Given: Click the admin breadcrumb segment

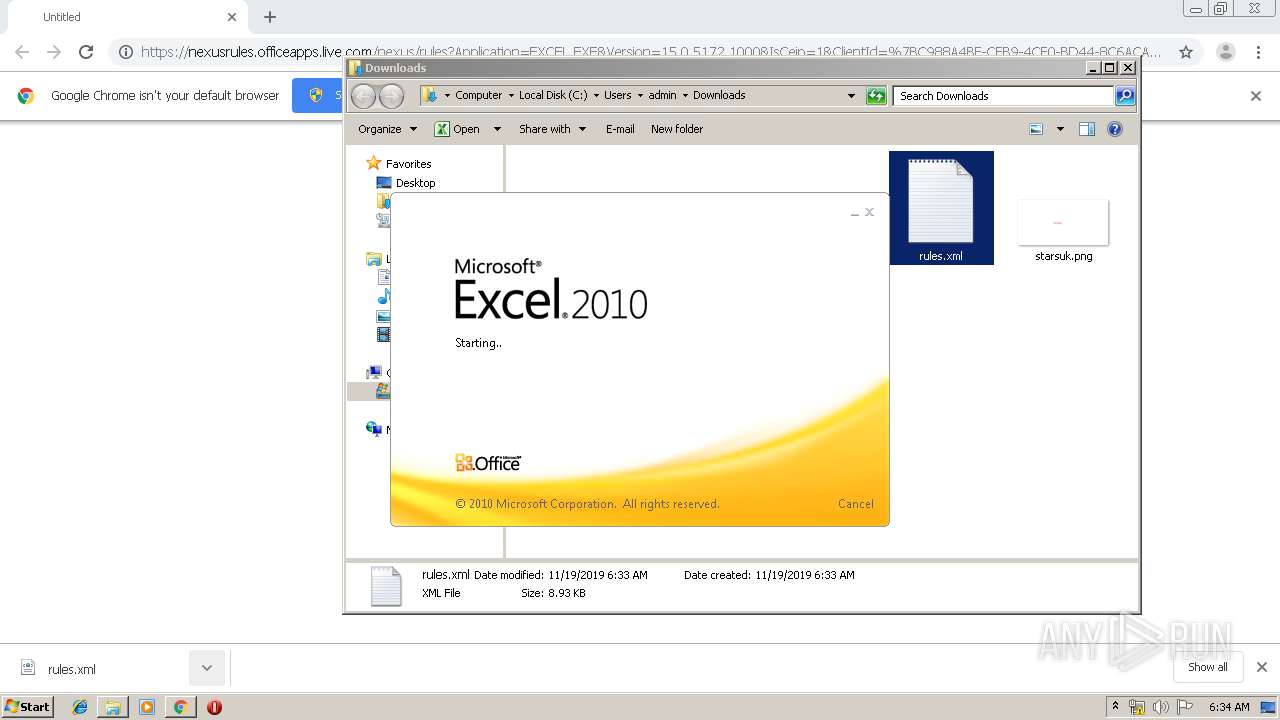Looking at the screenshot, I should [662, 96].
